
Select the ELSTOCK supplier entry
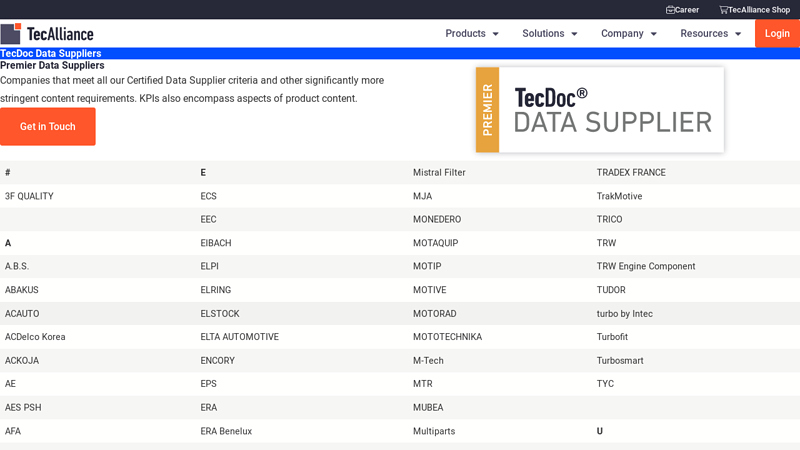220,314
